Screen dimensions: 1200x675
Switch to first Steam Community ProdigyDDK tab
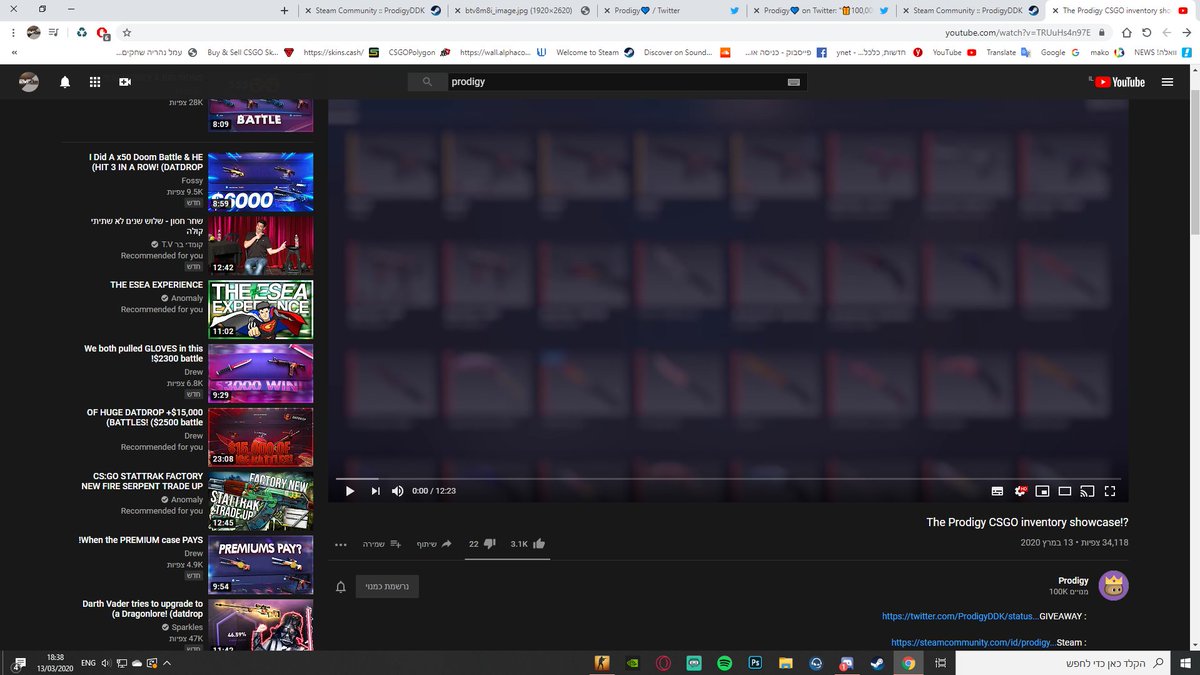point(371,10)
